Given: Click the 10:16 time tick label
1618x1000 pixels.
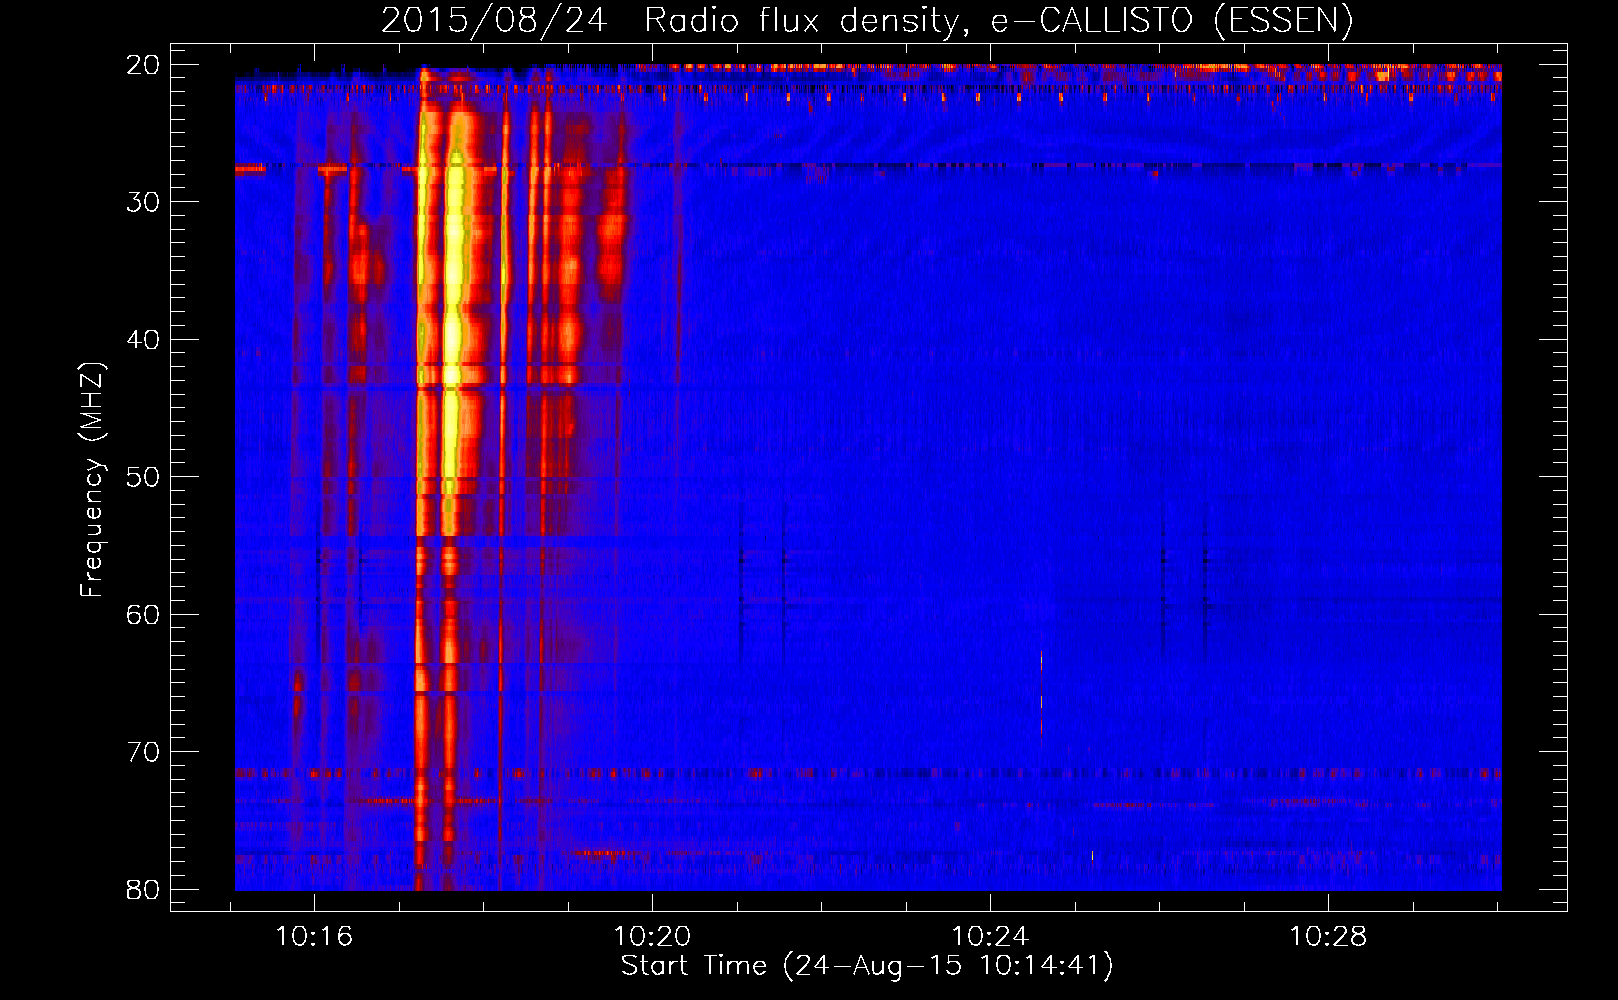Looking at the screenshot, I should pyautogui.click(x=314, y=937).
